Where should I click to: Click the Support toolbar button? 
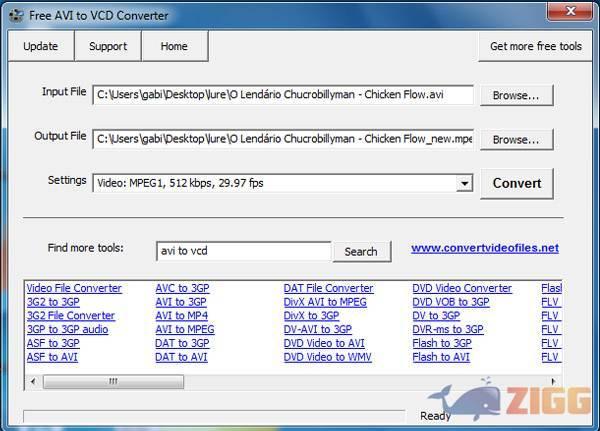tap(108, 46)
